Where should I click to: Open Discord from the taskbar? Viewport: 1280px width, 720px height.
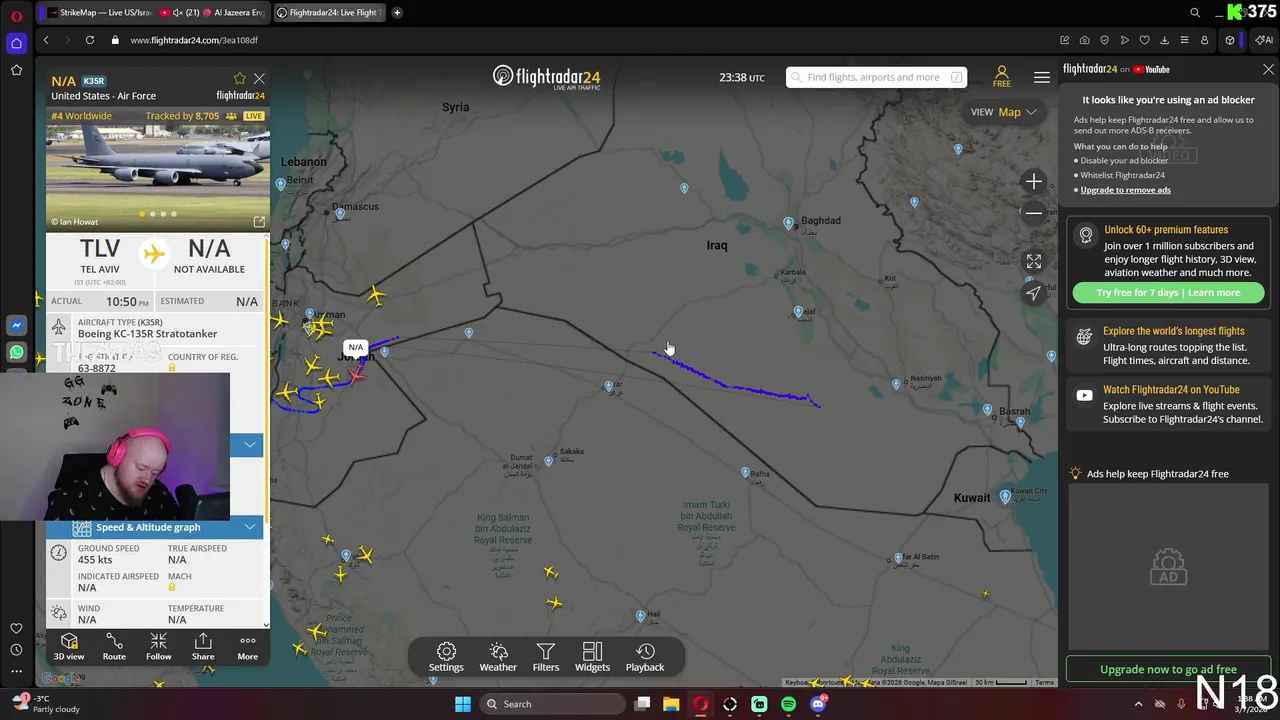tap(818, 704)
